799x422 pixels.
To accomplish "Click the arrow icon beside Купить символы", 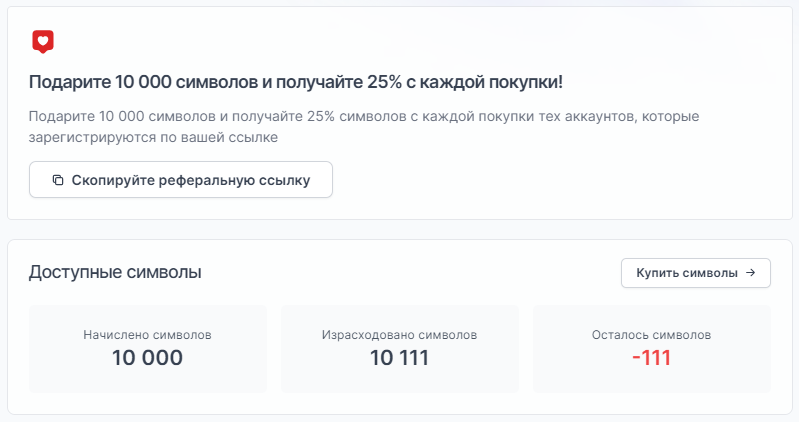I will click(750, 273).
